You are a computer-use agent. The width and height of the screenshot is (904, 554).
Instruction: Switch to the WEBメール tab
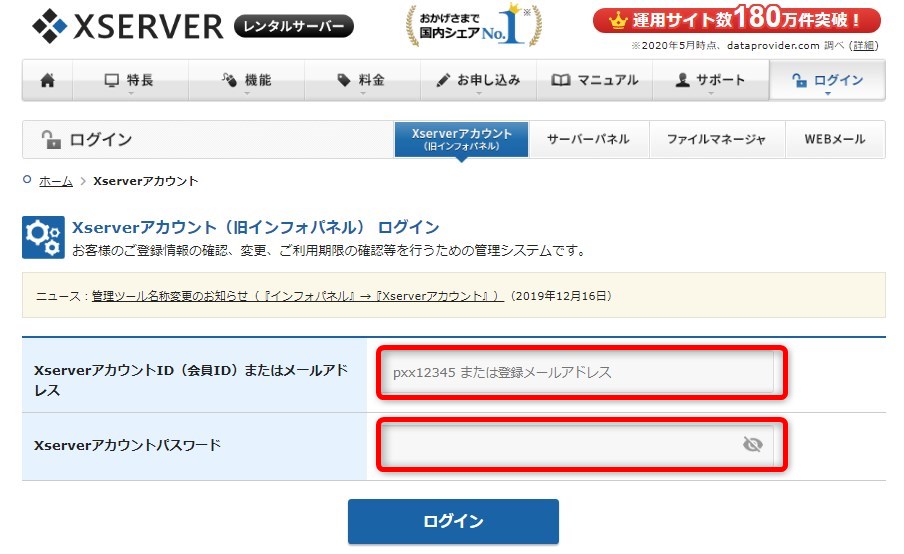pyautogui.click(x=835, y=139)
